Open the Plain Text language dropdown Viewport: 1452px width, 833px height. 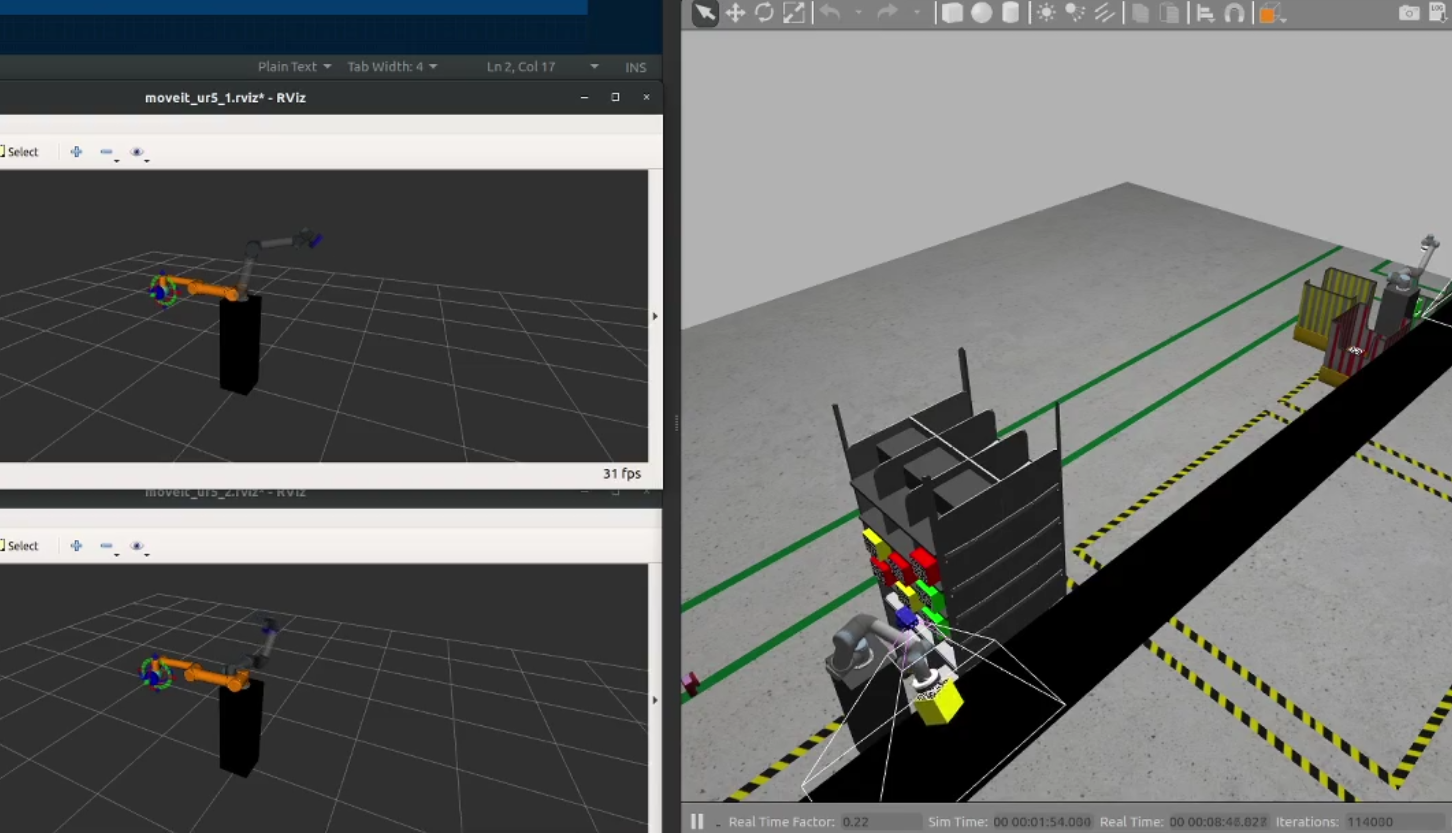[294, 67]
